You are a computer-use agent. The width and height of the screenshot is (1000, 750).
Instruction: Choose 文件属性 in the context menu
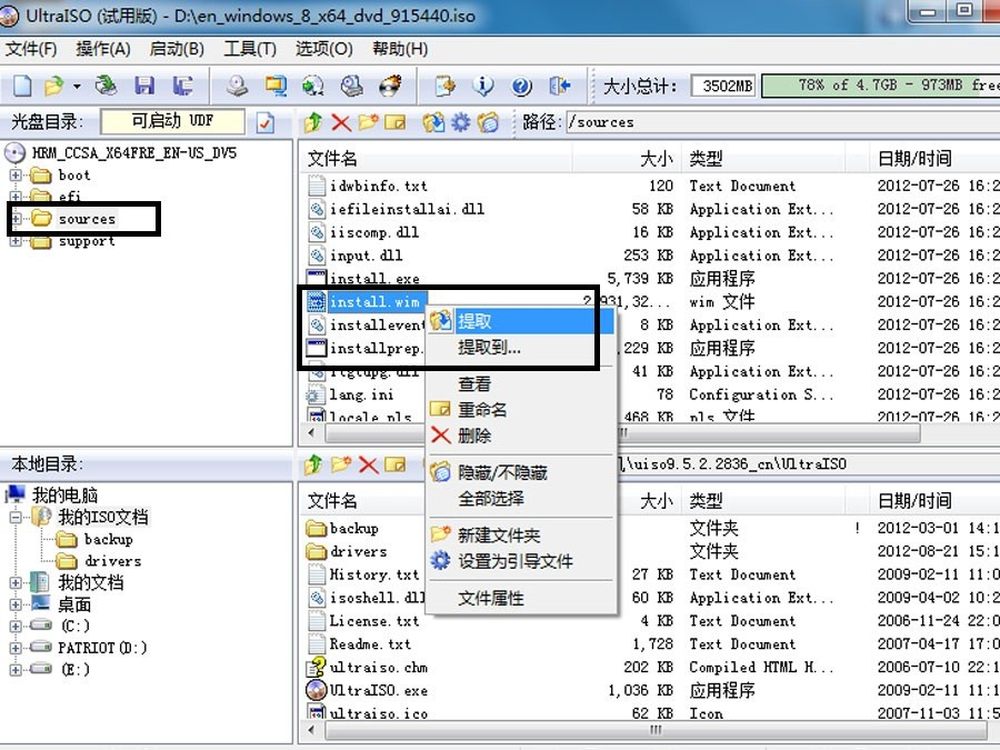pyautogui.click(x=521, y=598)
